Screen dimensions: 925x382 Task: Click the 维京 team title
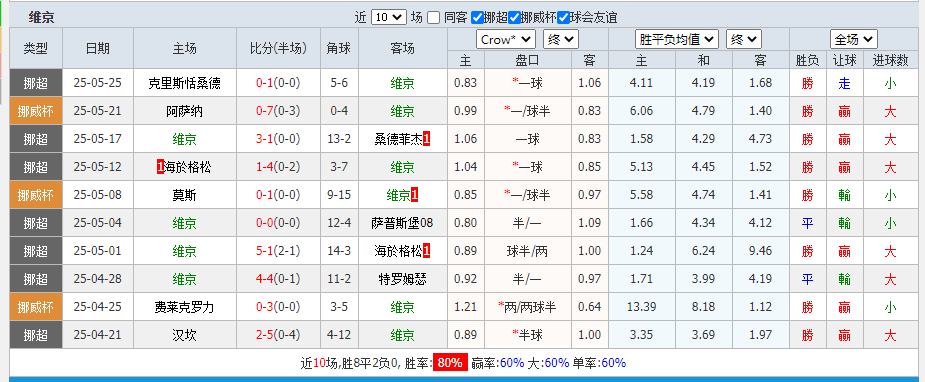pyautogui.click(x=41, y=18)
